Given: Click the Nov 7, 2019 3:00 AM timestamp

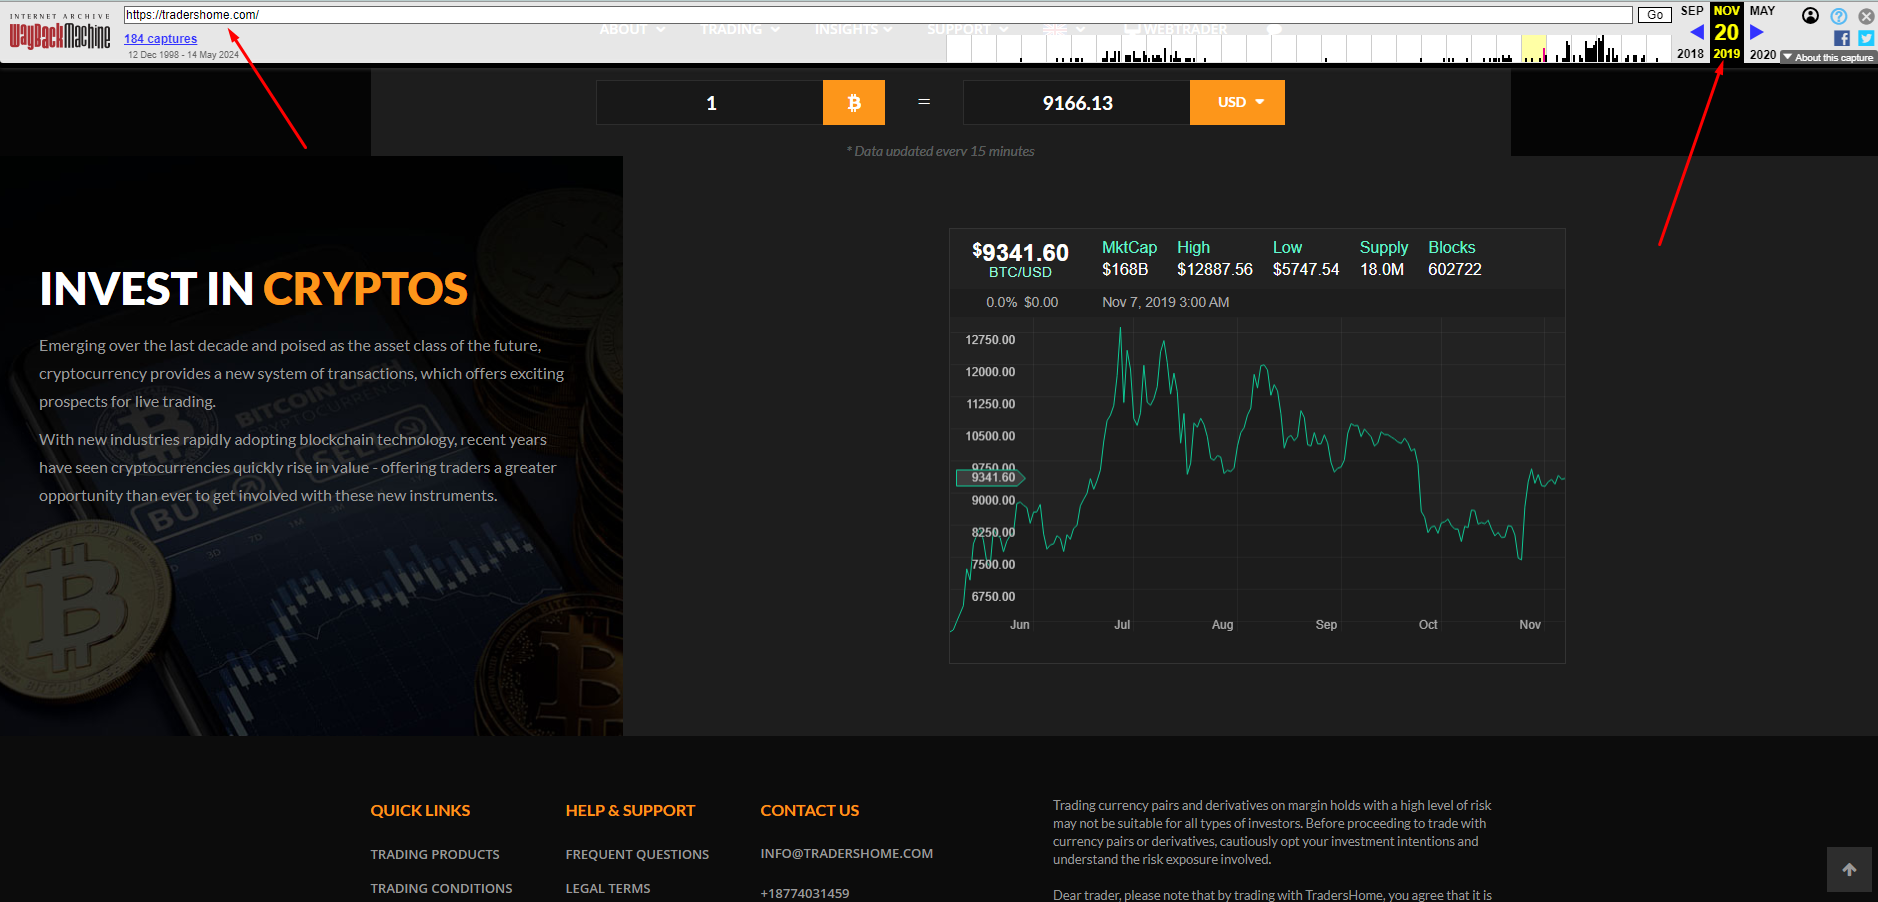Looking at the screenshot, I should pos(1166,302).
